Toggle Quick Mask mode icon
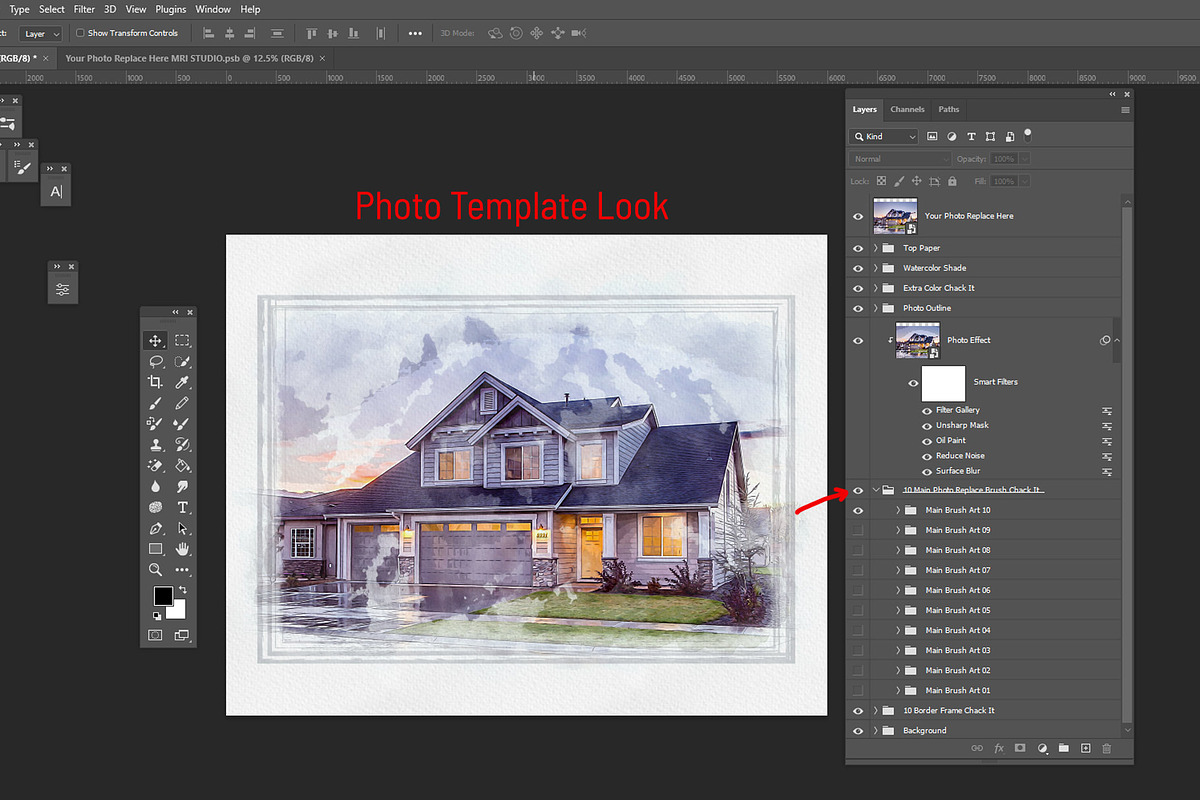 155,635
